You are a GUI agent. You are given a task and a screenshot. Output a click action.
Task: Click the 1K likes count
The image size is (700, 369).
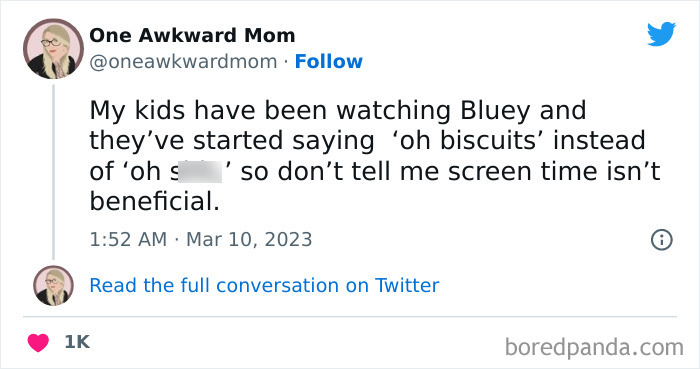(77, 342)
